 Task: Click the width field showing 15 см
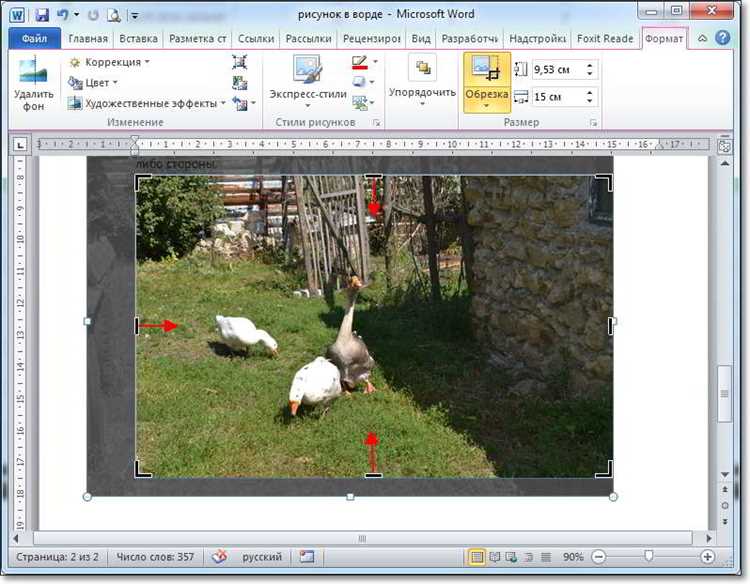point(557,97)
